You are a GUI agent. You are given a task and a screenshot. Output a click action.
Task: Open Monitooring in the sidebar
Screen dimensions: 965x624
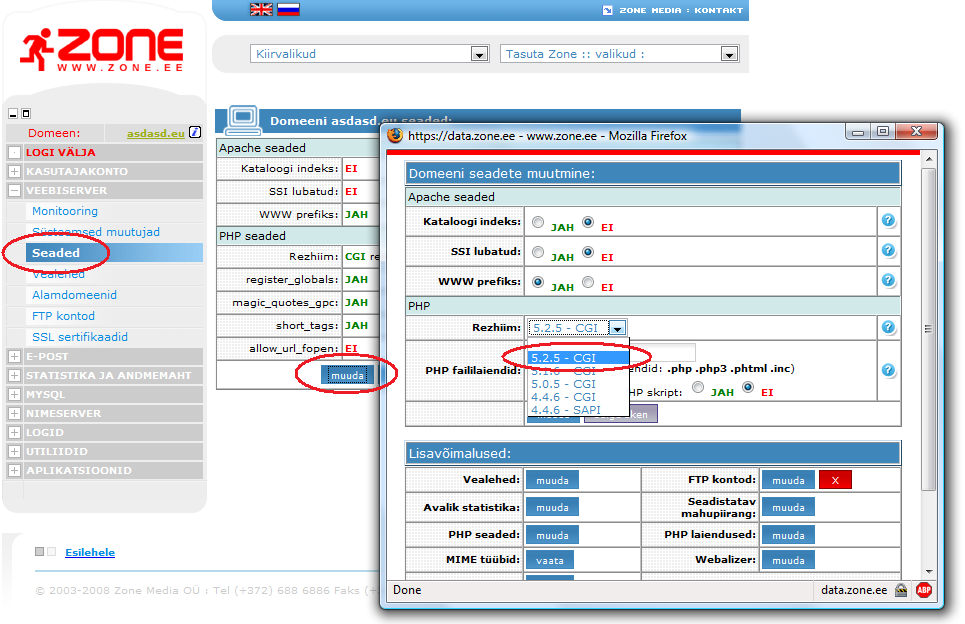tap(65, 211)
